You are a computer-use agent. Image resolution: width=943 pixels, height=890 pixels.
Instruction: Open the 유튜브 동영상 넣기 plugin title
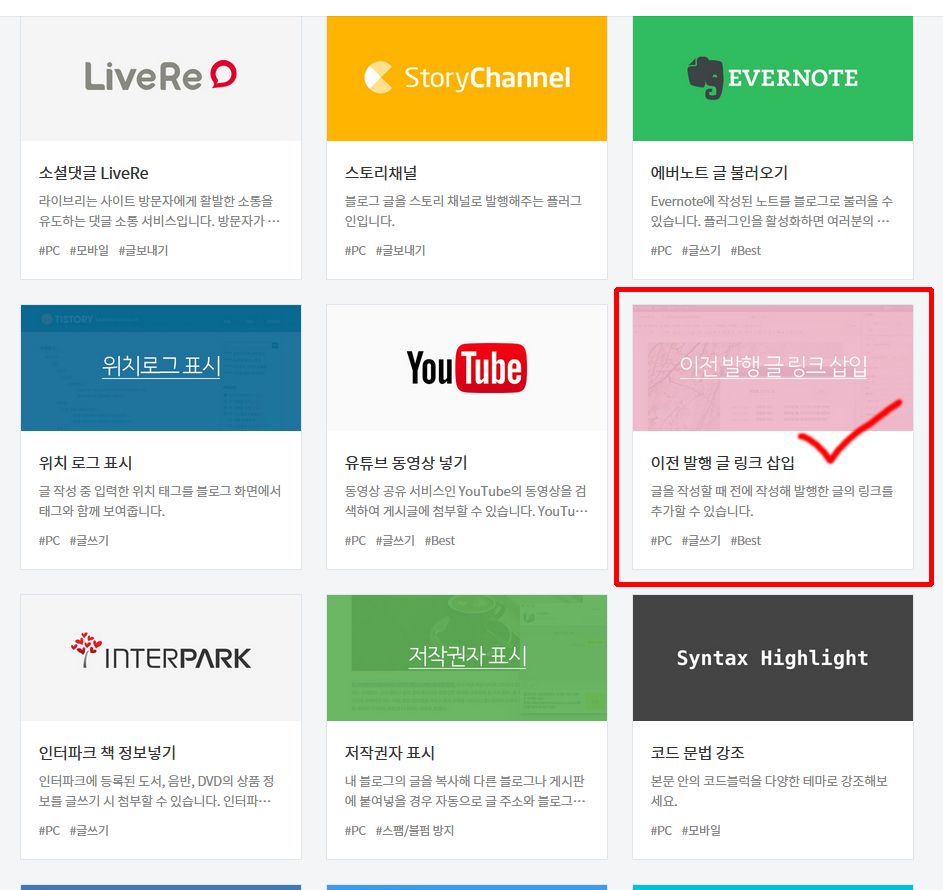pos(406,462)
